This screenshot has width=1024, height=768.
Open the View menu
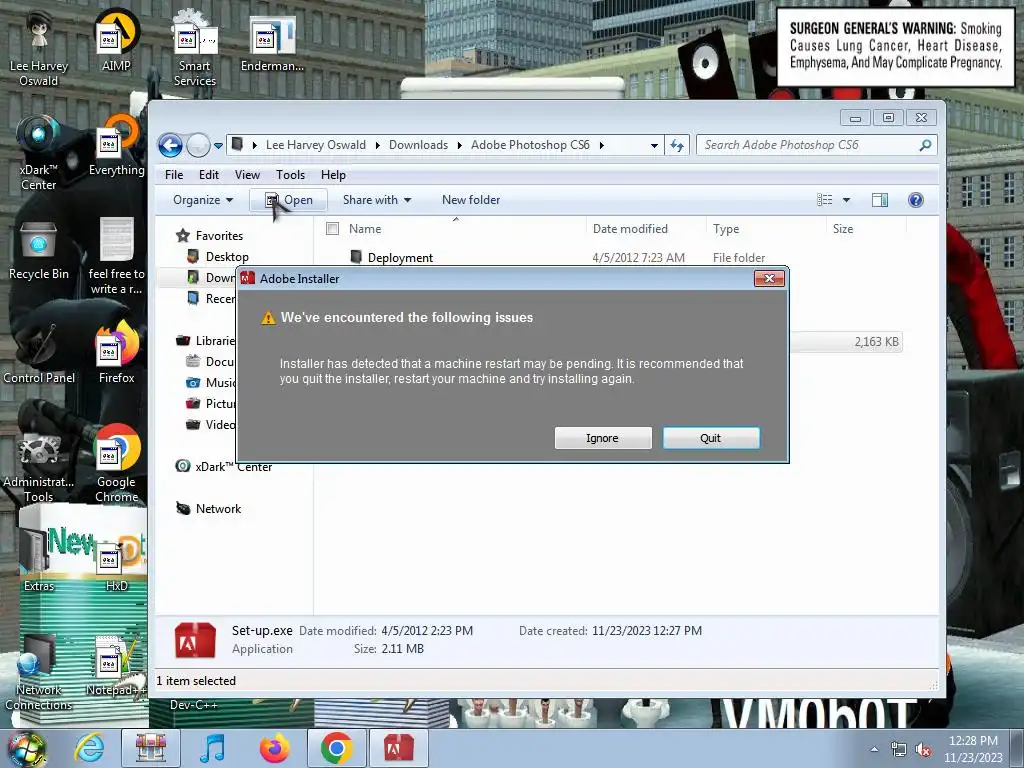(248, 175)
